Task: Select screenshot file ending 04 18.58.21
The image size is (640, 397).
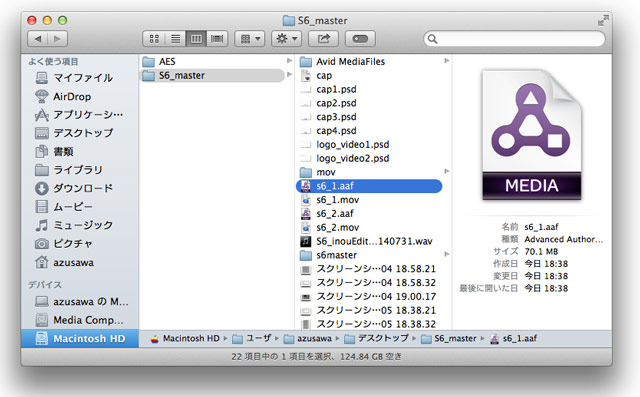Action: coord(368,269)
